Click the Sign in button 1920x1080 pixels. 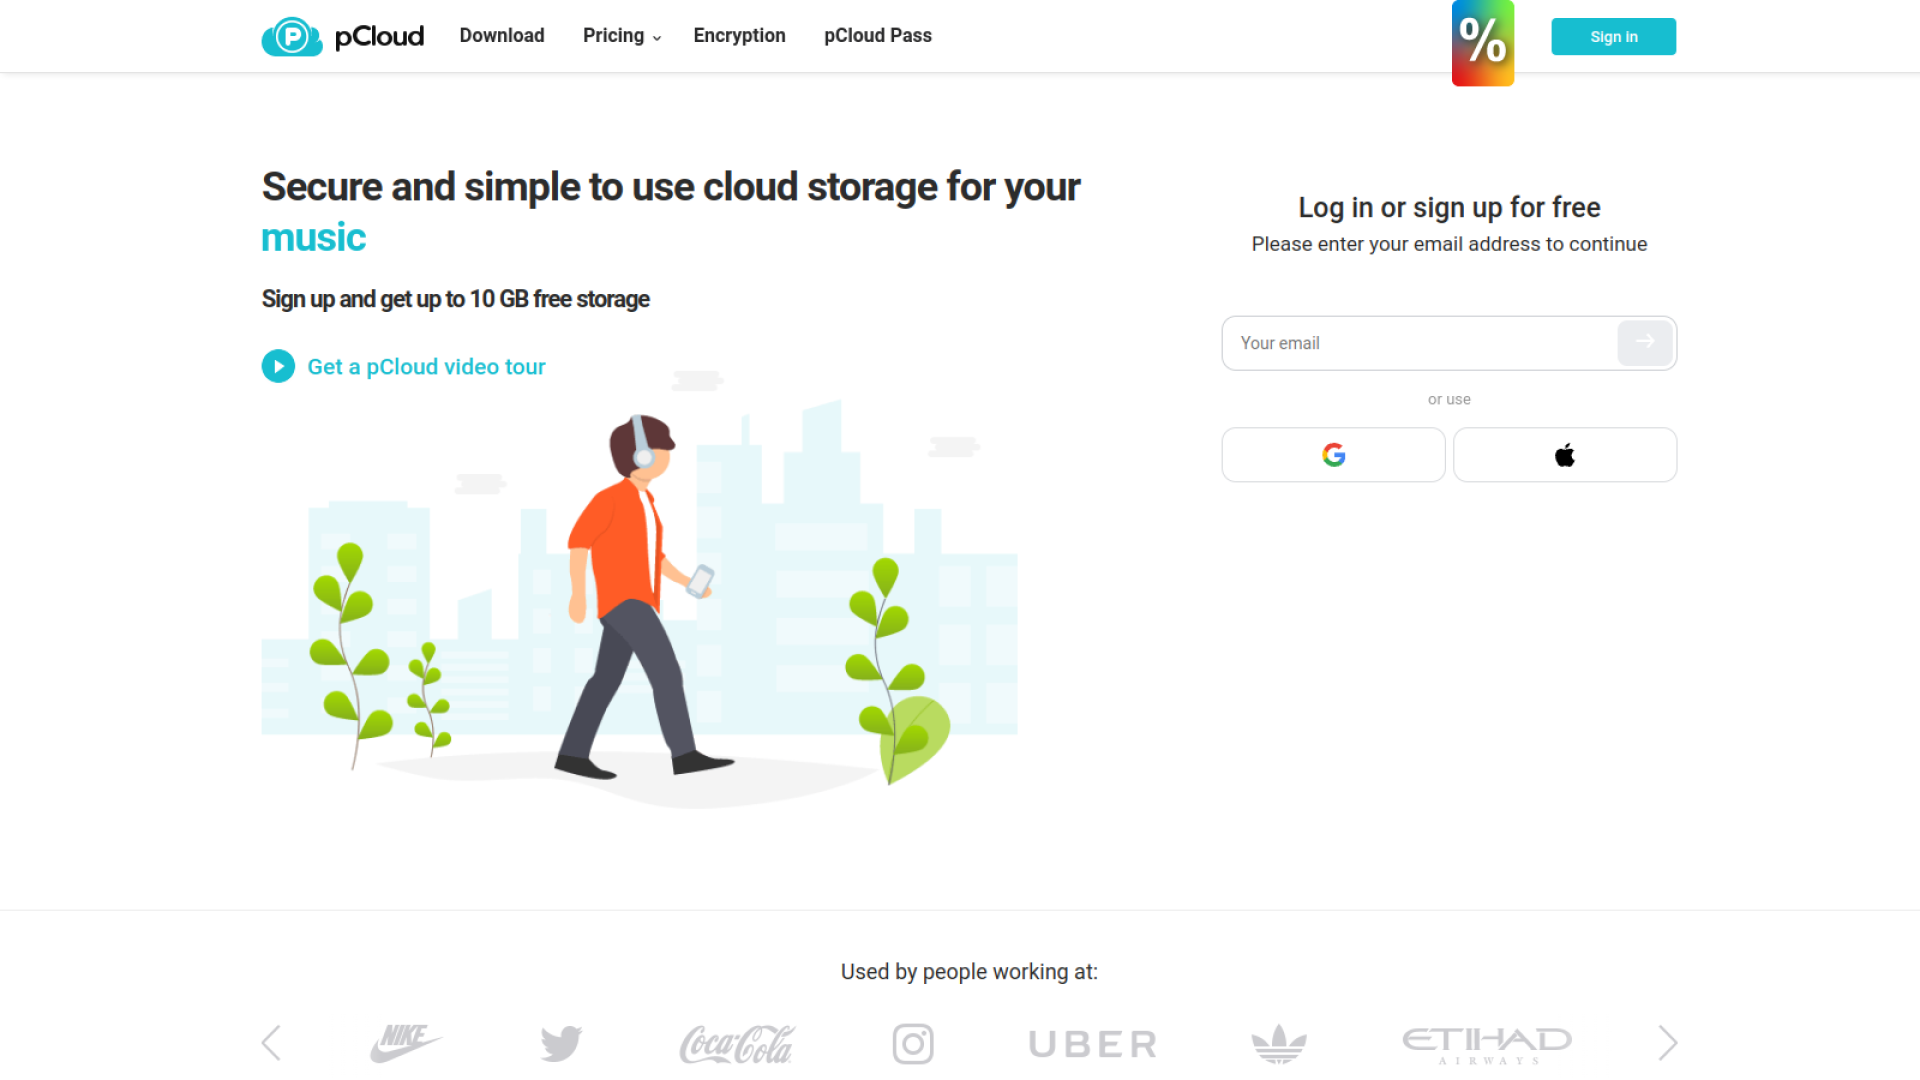1613,36
